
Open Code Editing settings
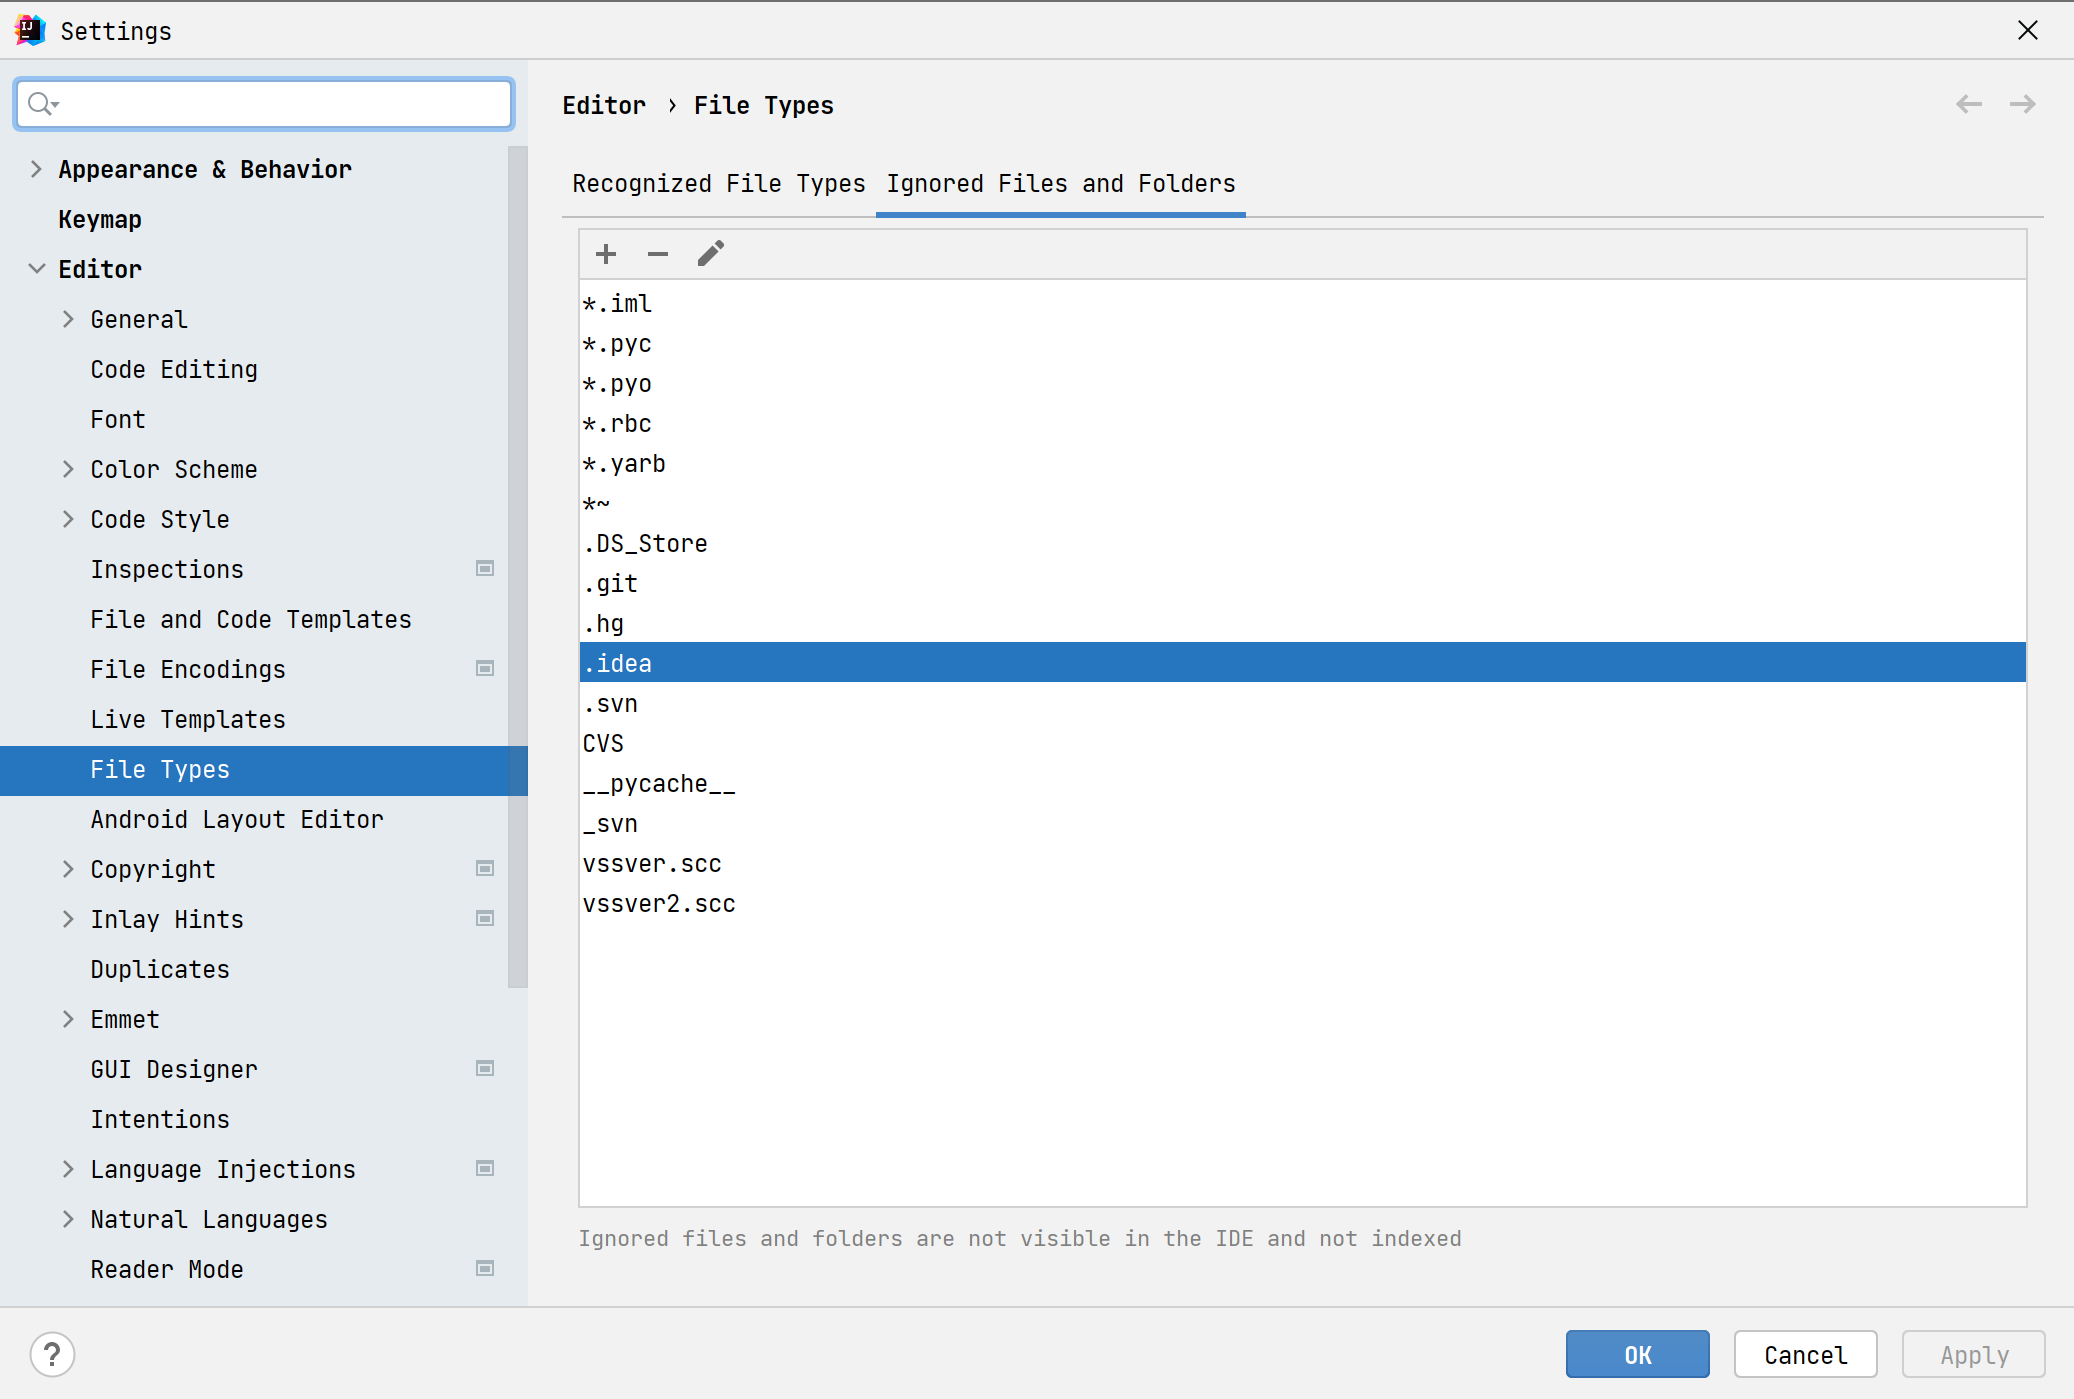[174, 369]
